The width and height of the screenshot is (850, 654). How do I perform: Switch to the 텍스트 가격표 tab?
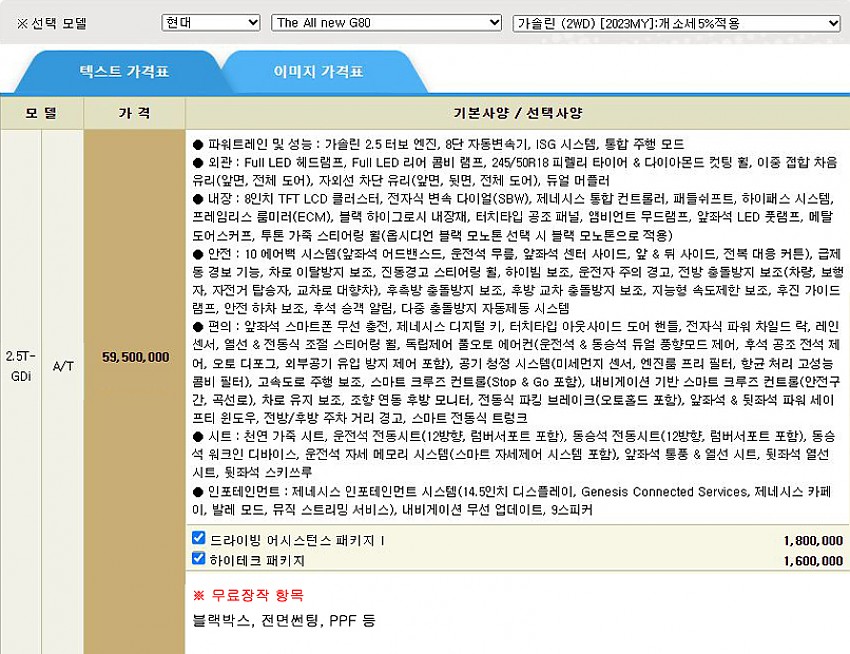click(x=122, y=72)
